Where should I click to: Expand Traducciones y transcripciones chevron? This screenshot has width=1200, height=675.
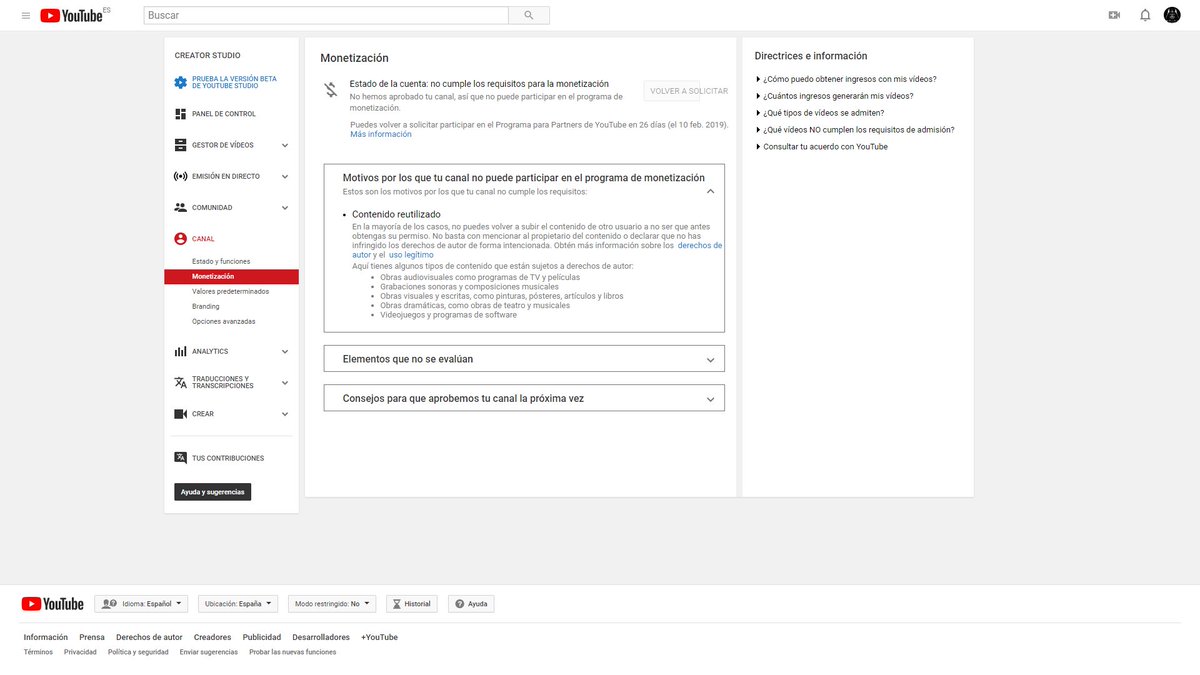[285, 383]
